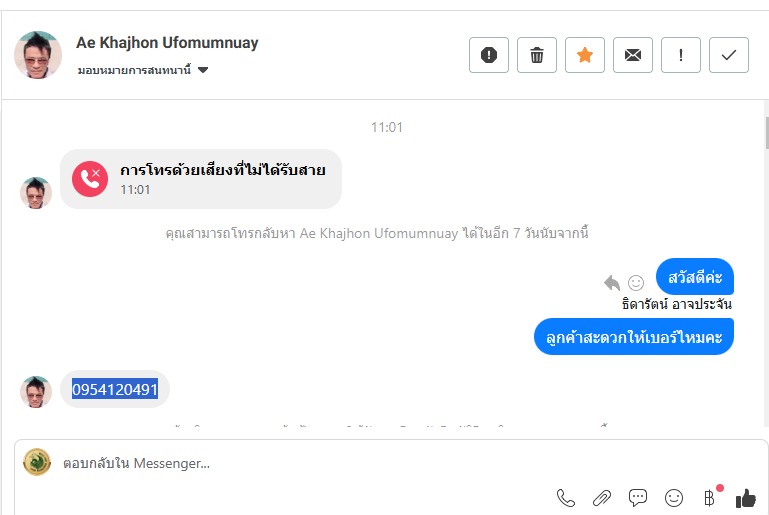Viewport: 769px width, 515px height.
Task: Click the chat area vertical scrollbar
Action: (764, 129)
